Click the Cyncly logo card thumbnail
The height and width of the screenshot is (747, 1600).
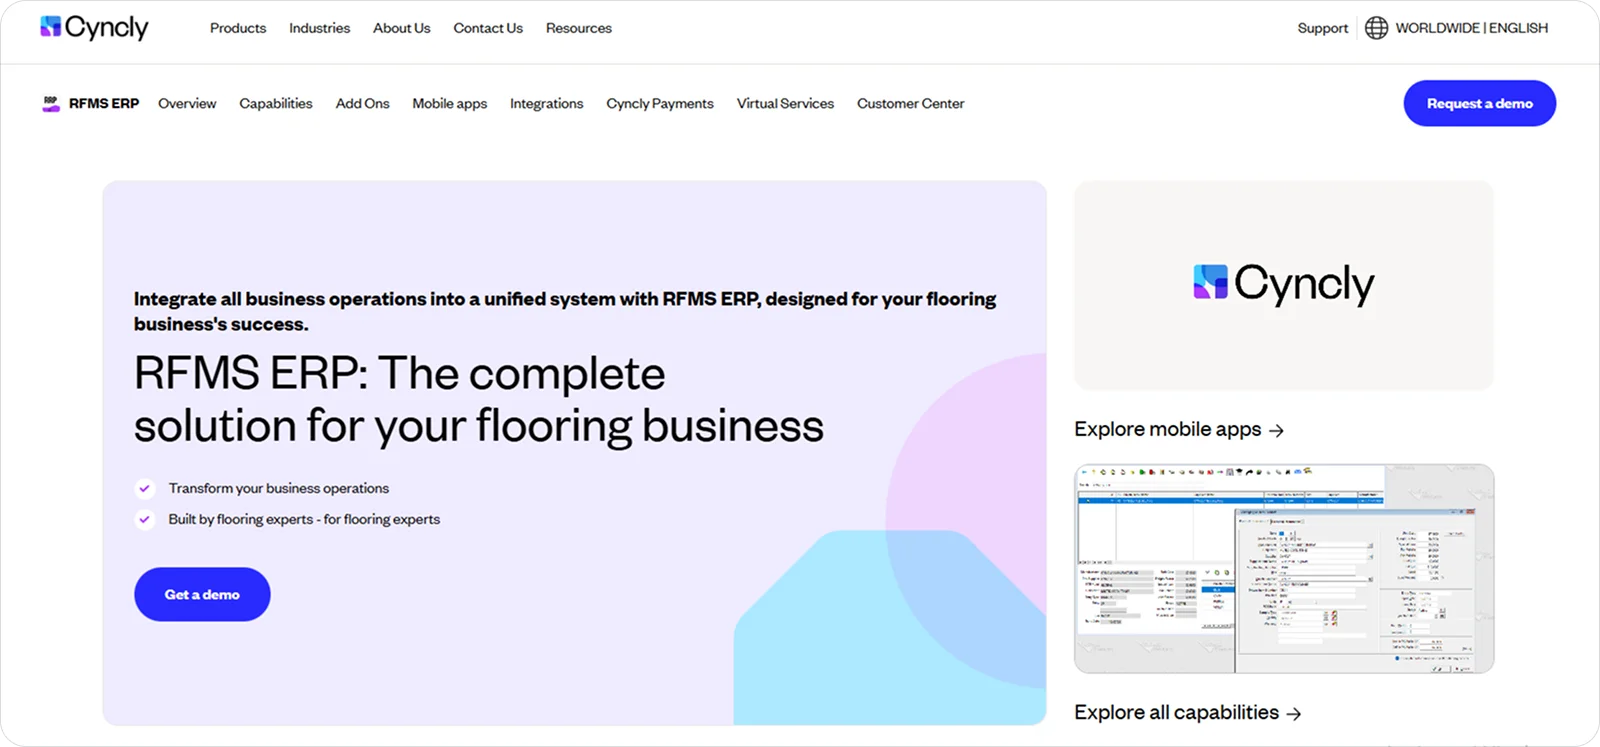coord(1283,285)
